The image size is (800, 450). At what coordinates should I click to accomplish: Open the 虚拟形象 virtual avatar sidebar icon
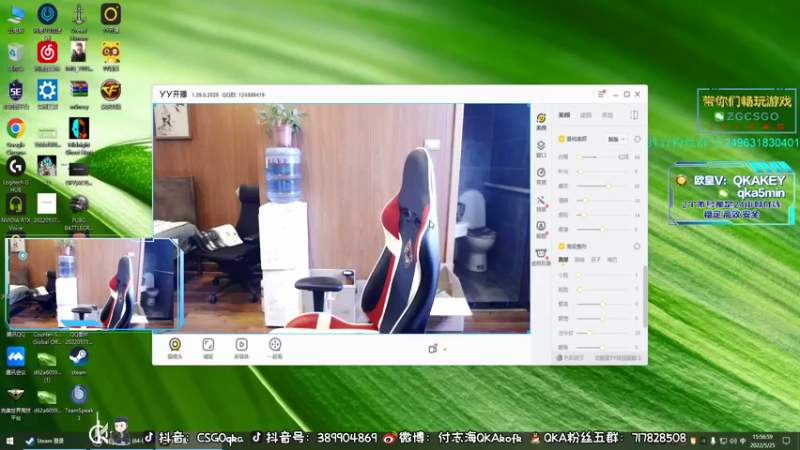541,257
